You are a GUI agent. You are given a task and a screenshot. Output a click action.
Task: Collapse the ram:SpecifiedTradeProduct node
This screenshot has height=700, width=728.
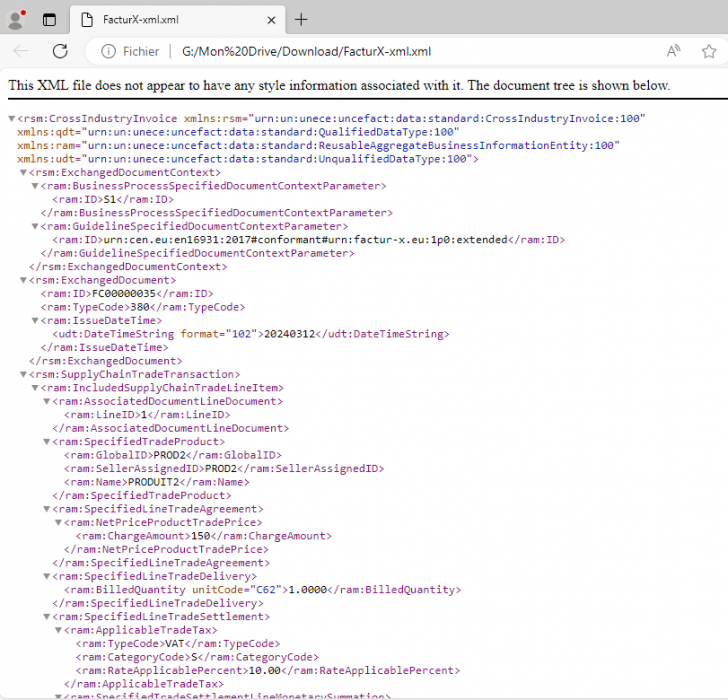click(45, 442)
